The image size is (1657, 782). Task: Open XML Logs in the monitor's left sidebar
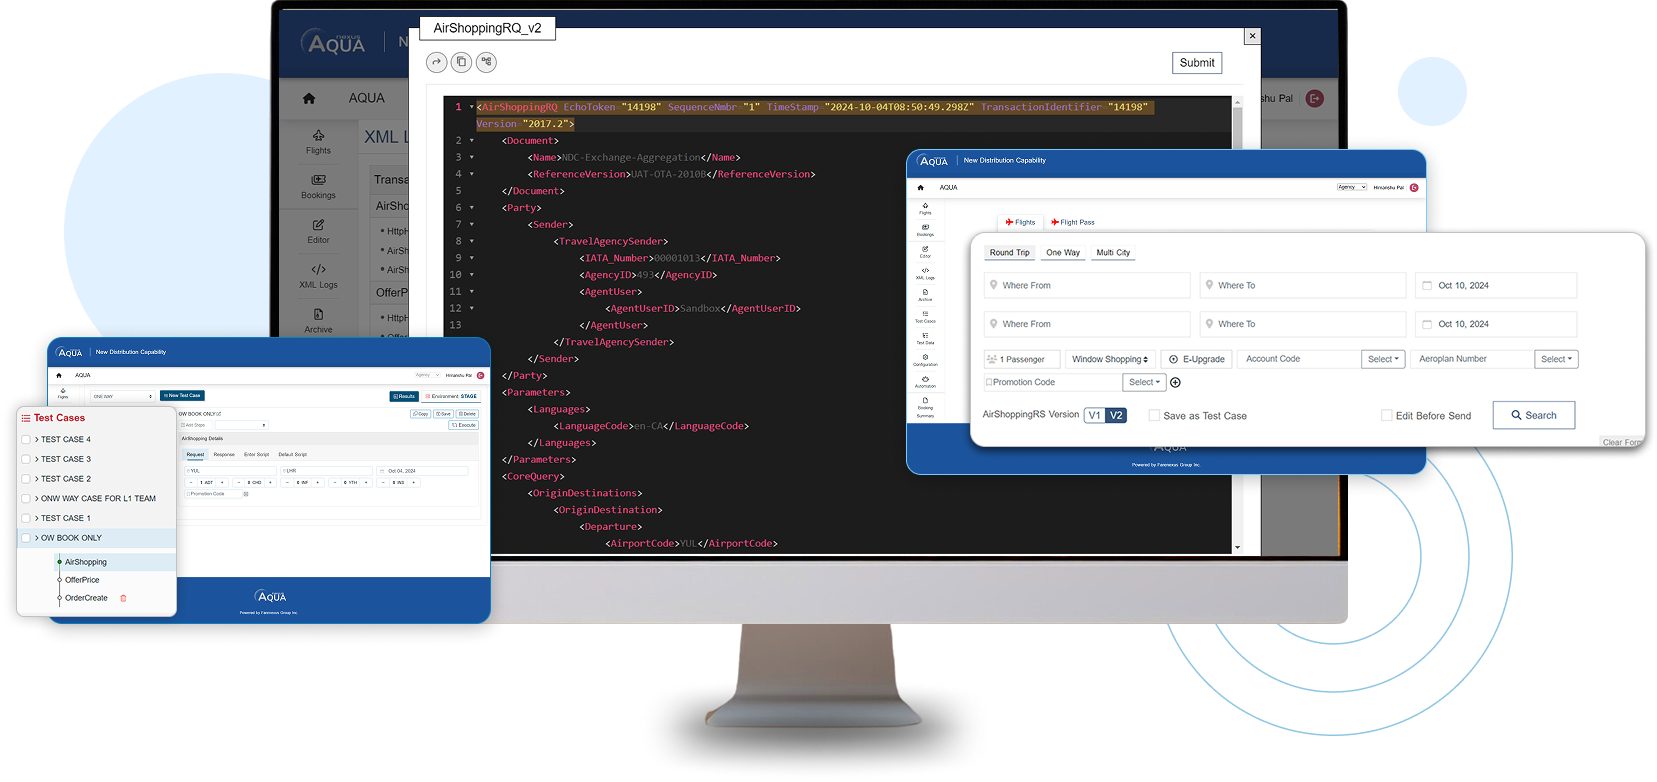point(318,277)
